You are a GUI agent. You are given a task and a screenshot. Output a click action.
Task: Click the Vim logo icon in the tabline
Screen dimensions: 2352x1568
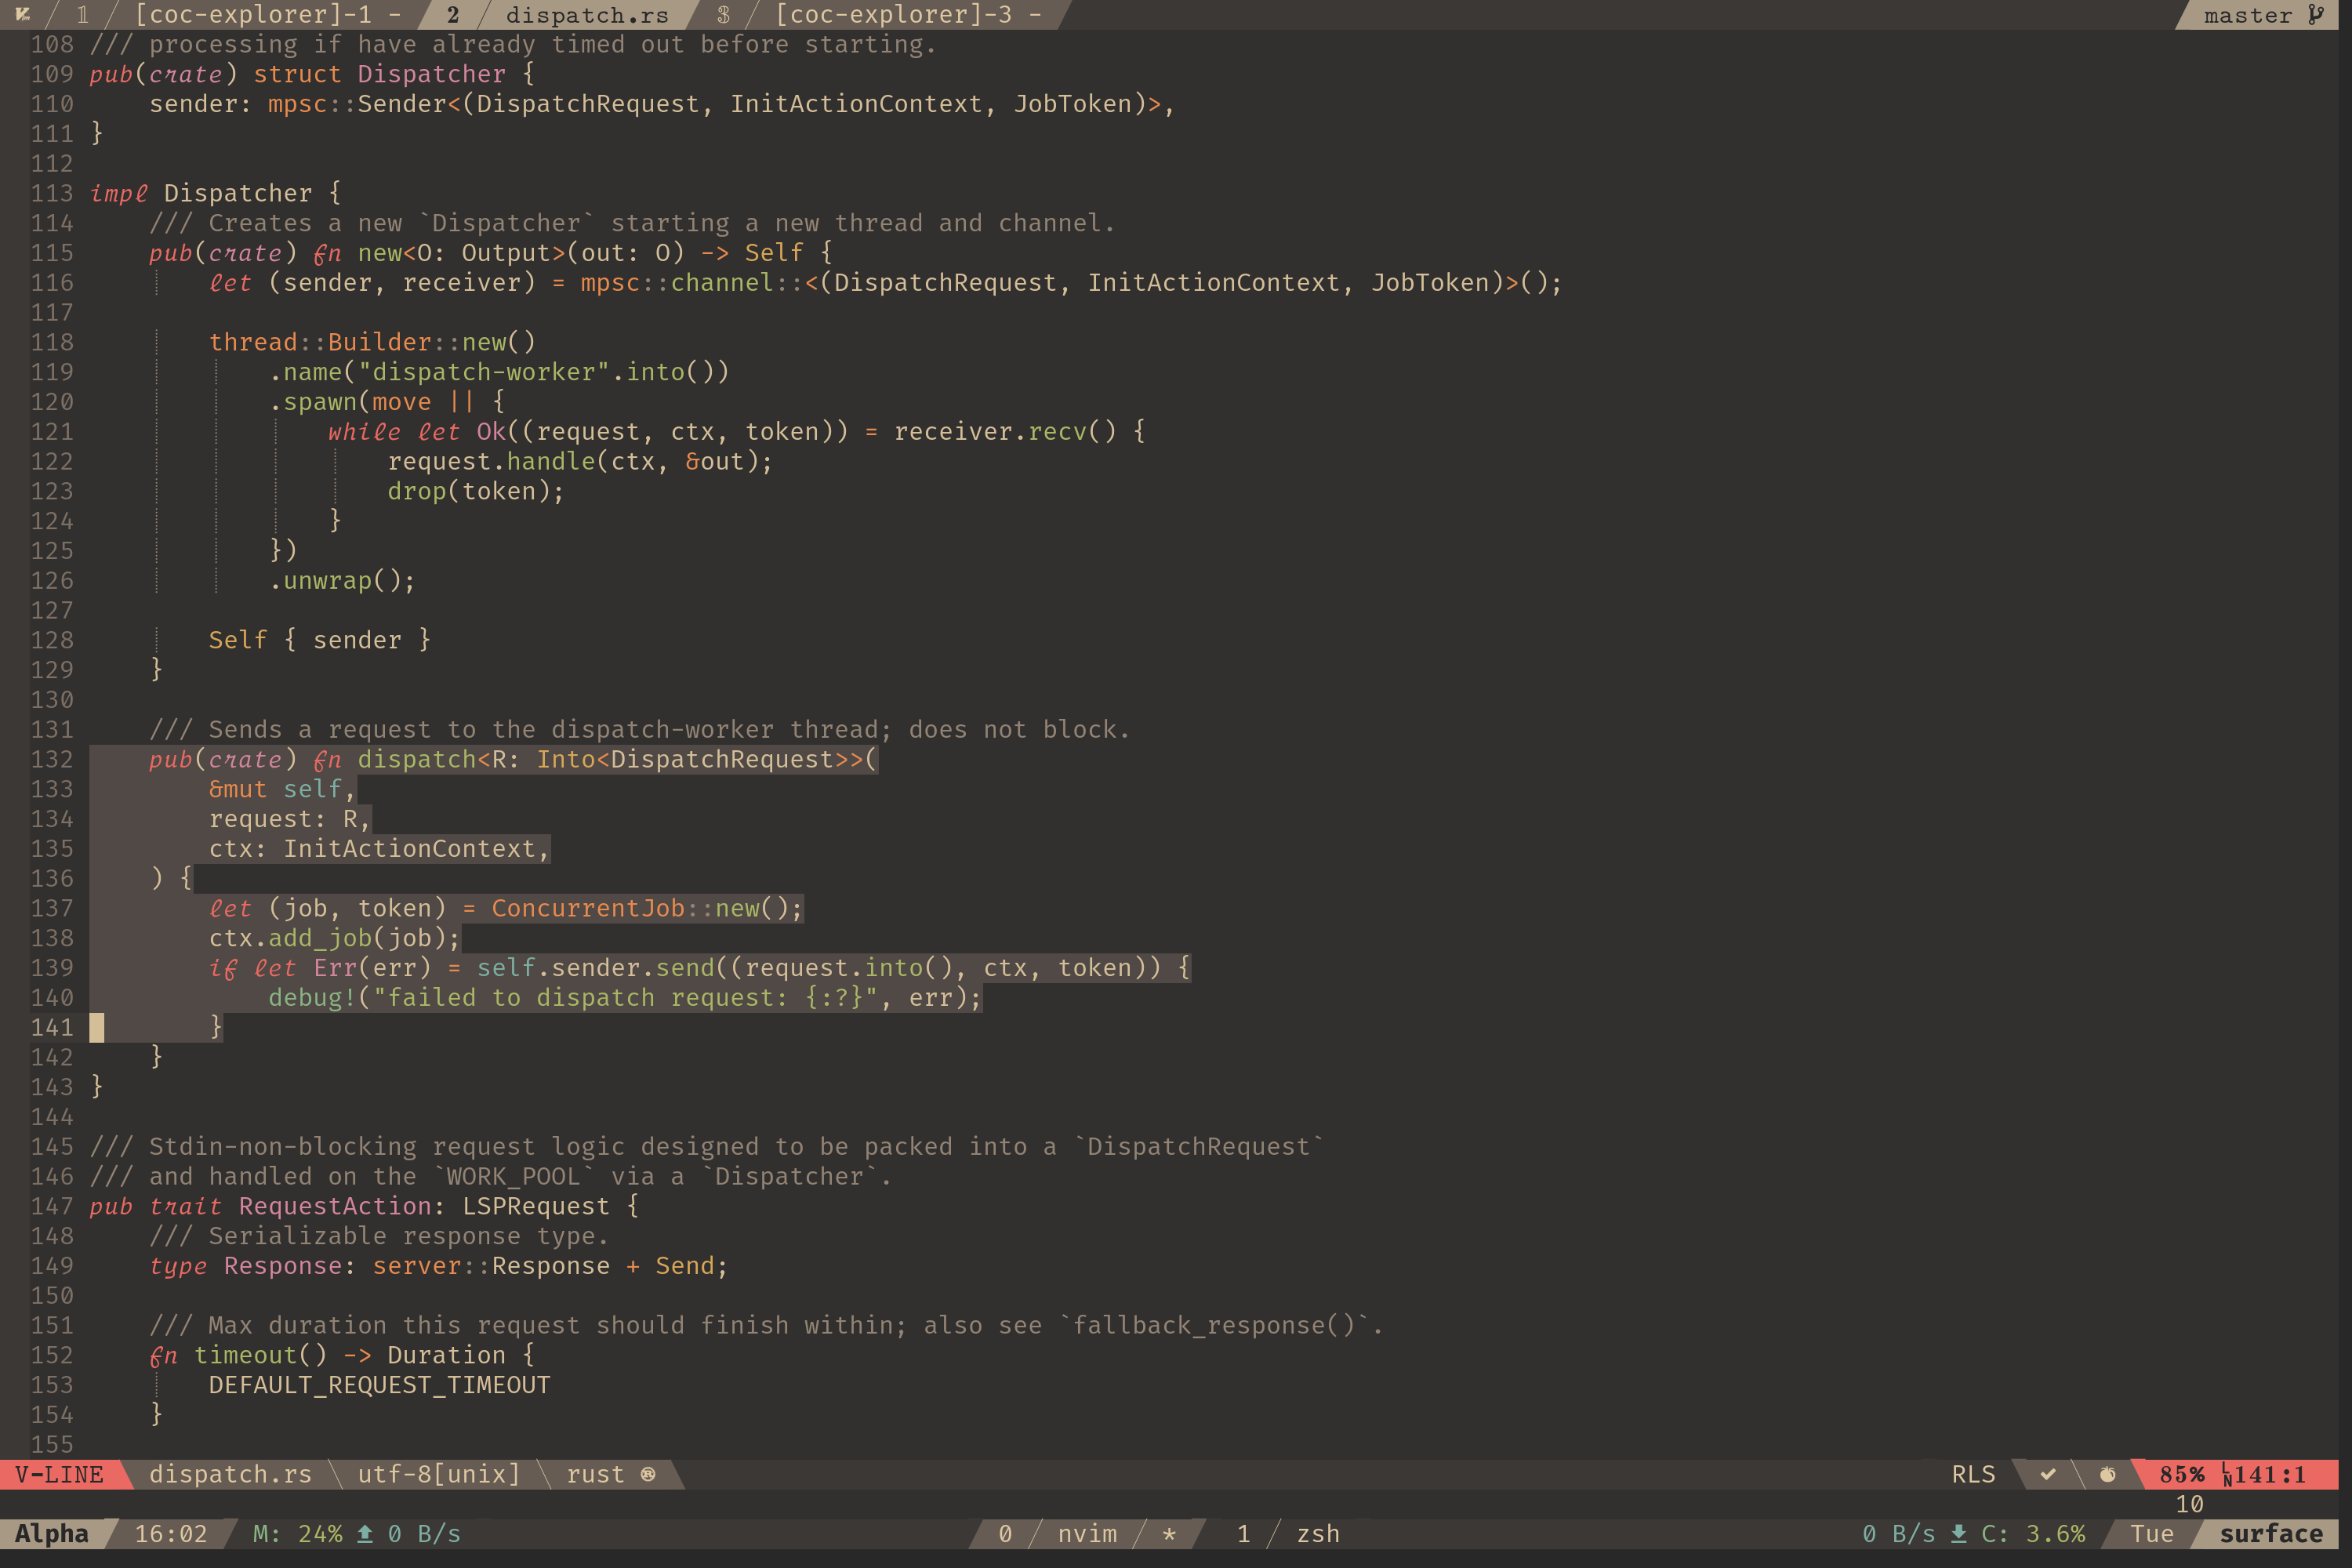[22, 14]
